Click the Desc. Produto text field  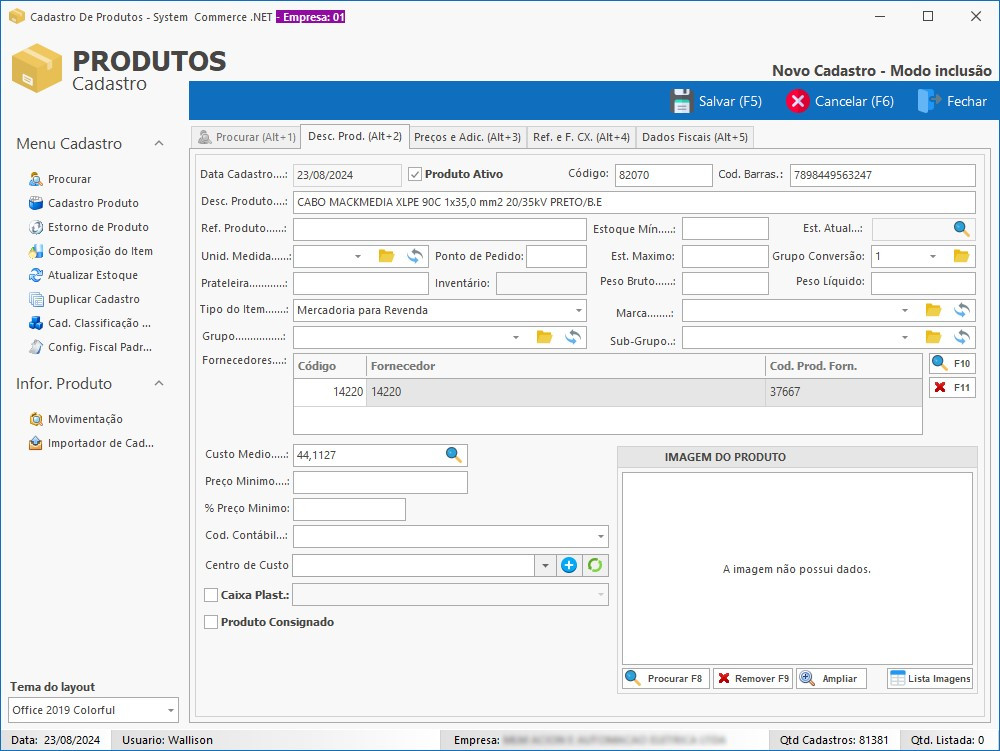tap(633, 203)
